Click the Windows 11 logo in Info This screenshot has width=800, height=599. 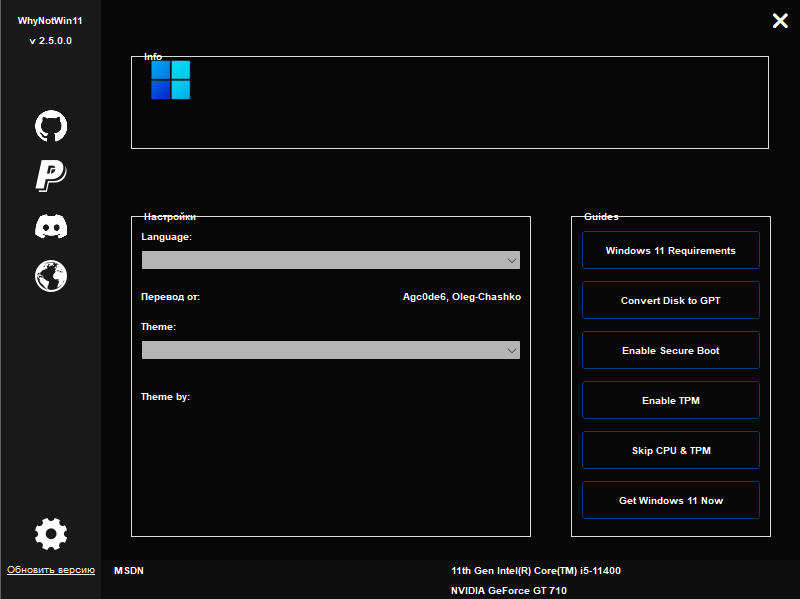(170, 80)
